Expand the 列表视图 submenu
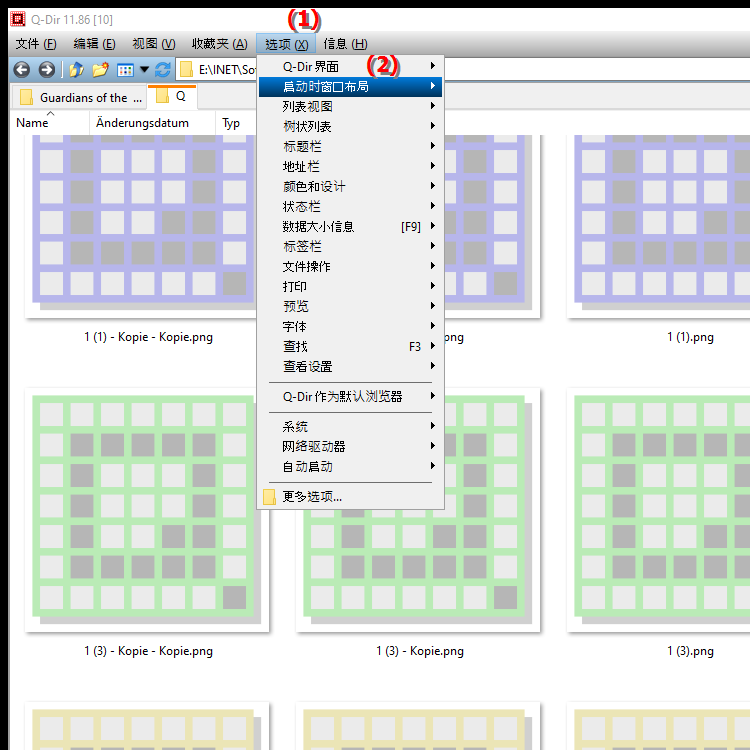Viewport: 750px width, 750px height. coord(350,106)
